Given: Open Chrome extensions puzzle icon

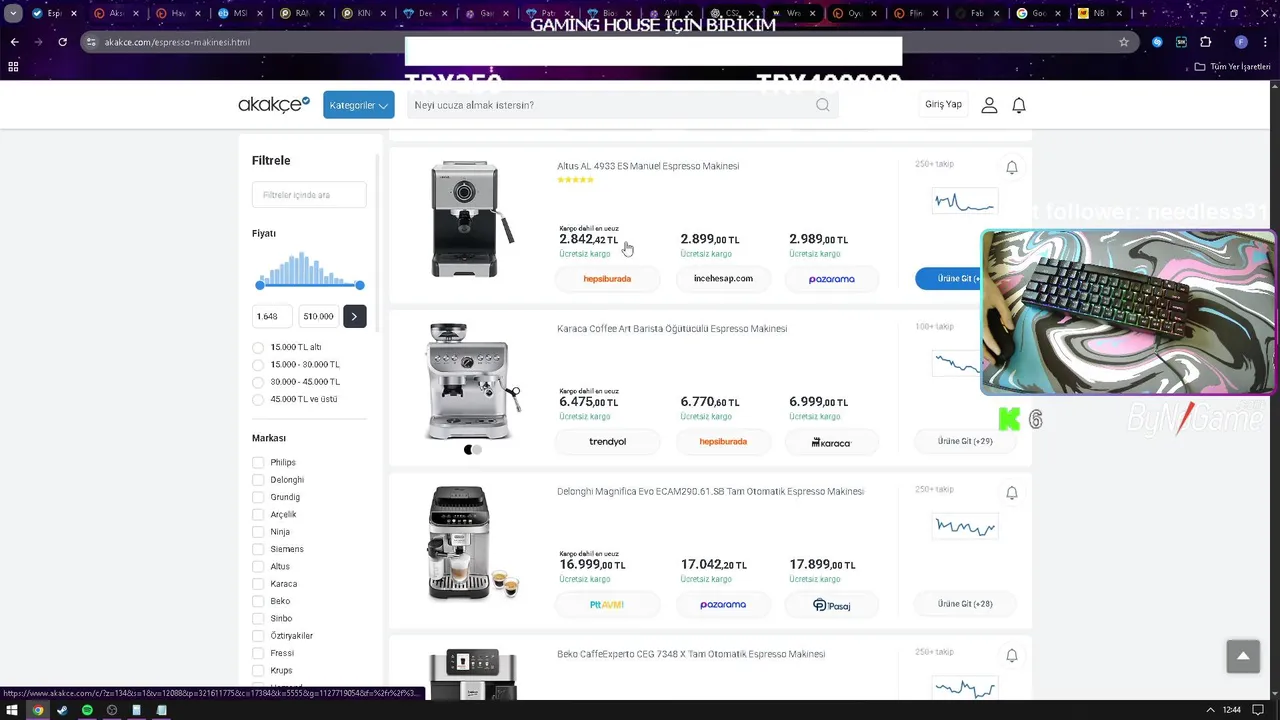Looking at the screenshot, I should click(1205, 42).
